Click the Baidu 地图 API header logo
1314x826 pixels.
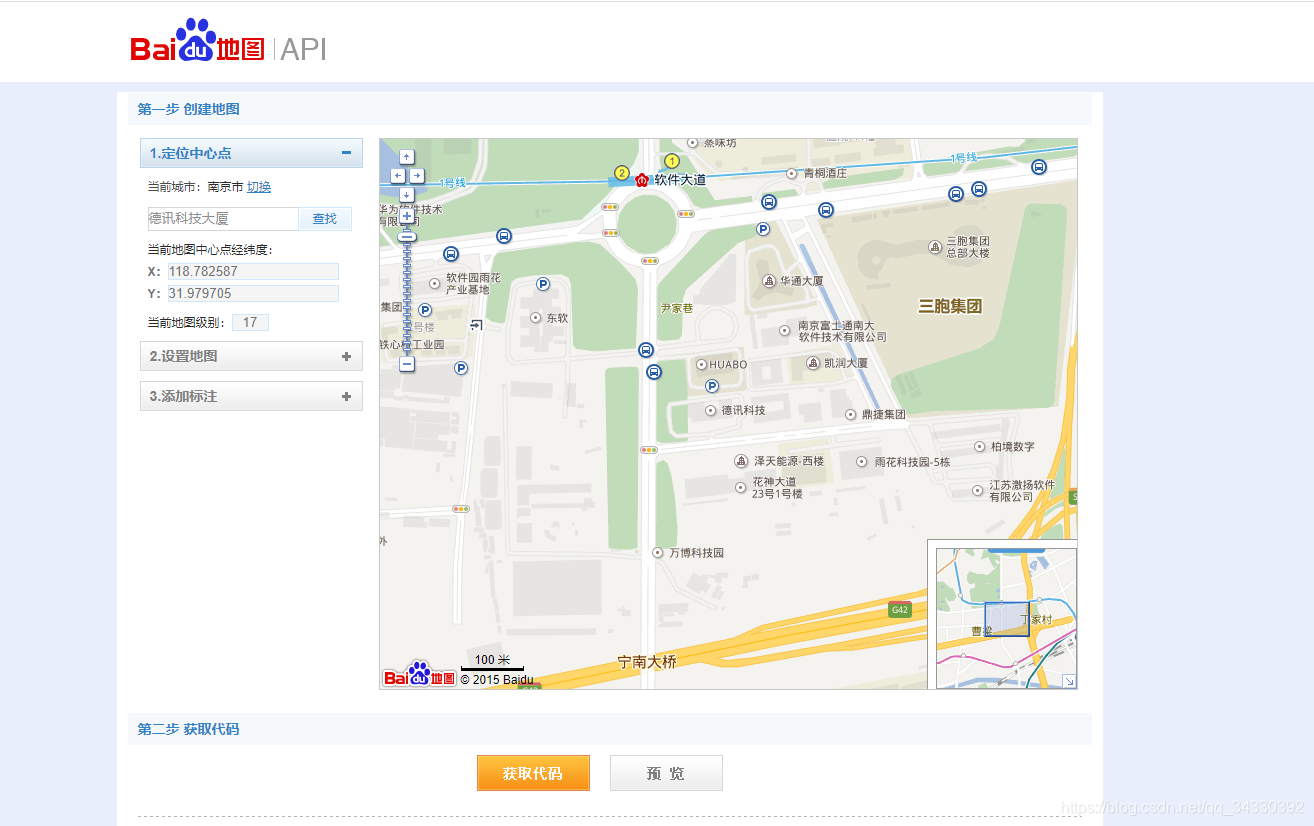[228, 43]
